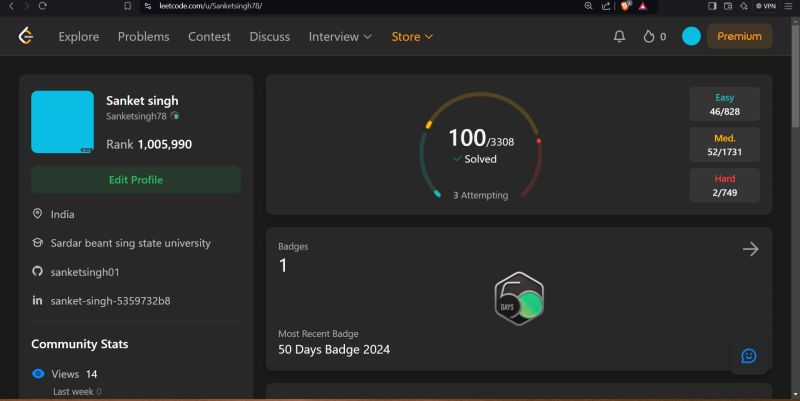Click the Premium button
The image size is (800, 401).
[x=739, y=36]
